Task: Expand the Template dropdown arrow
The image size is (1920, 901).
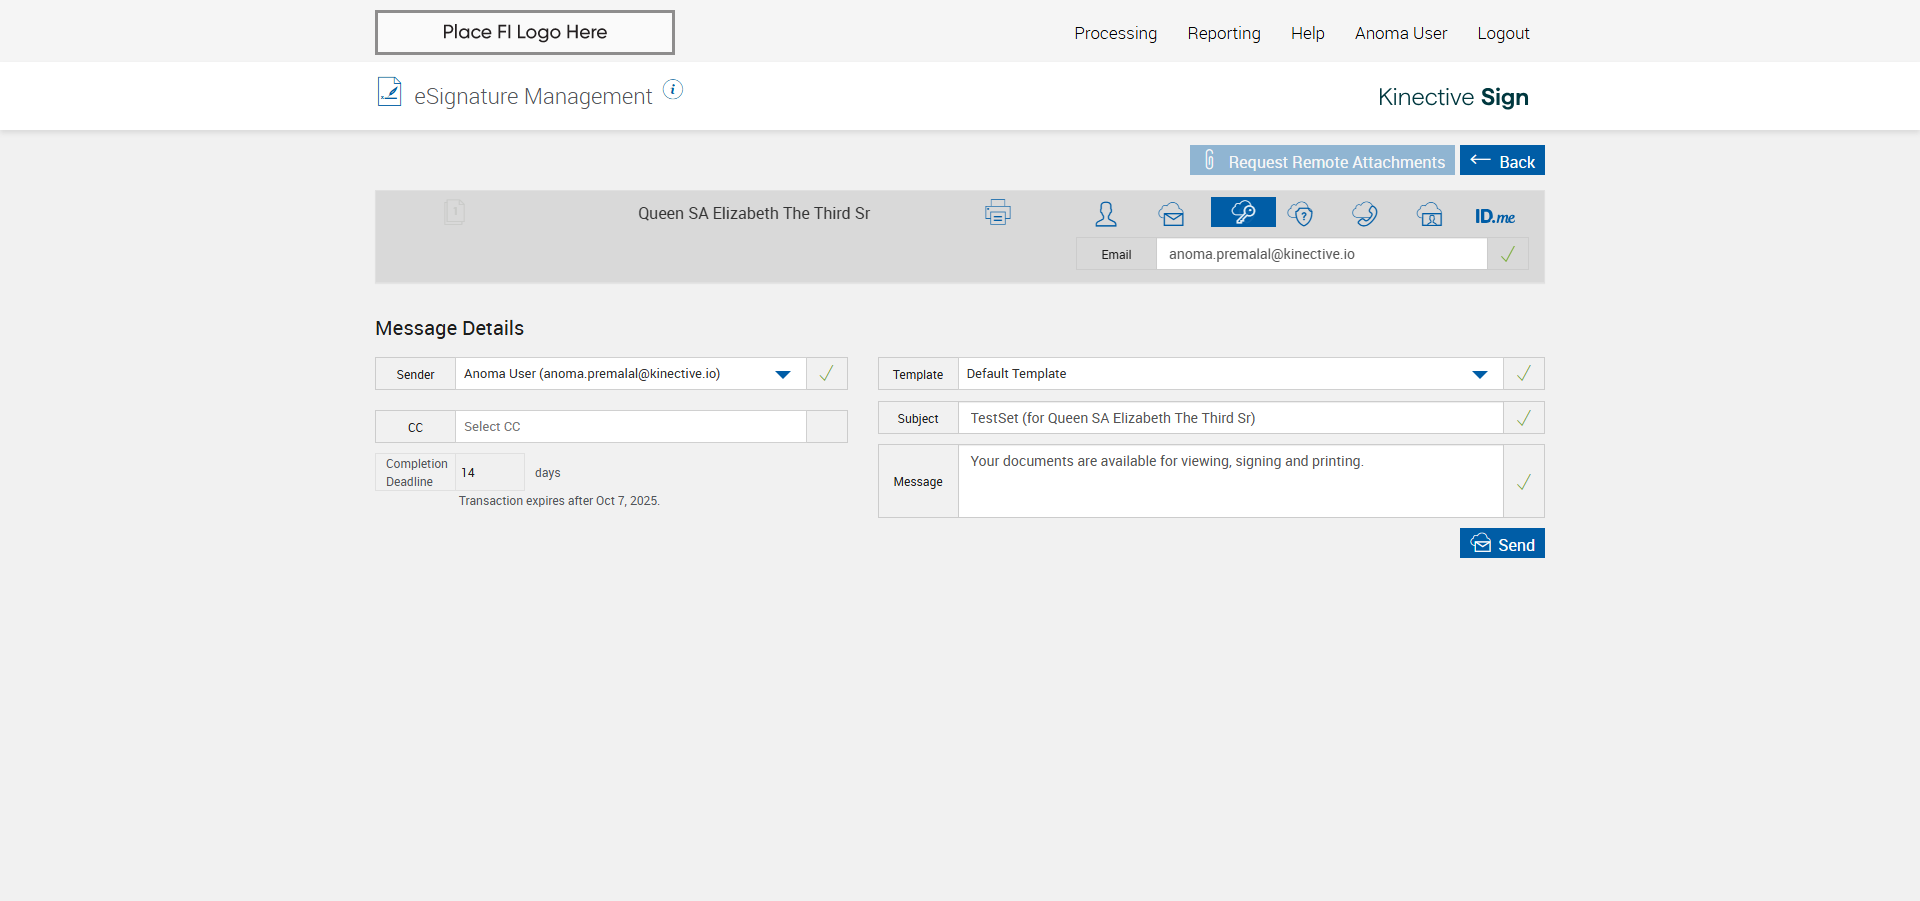Action: [1480, 375]
